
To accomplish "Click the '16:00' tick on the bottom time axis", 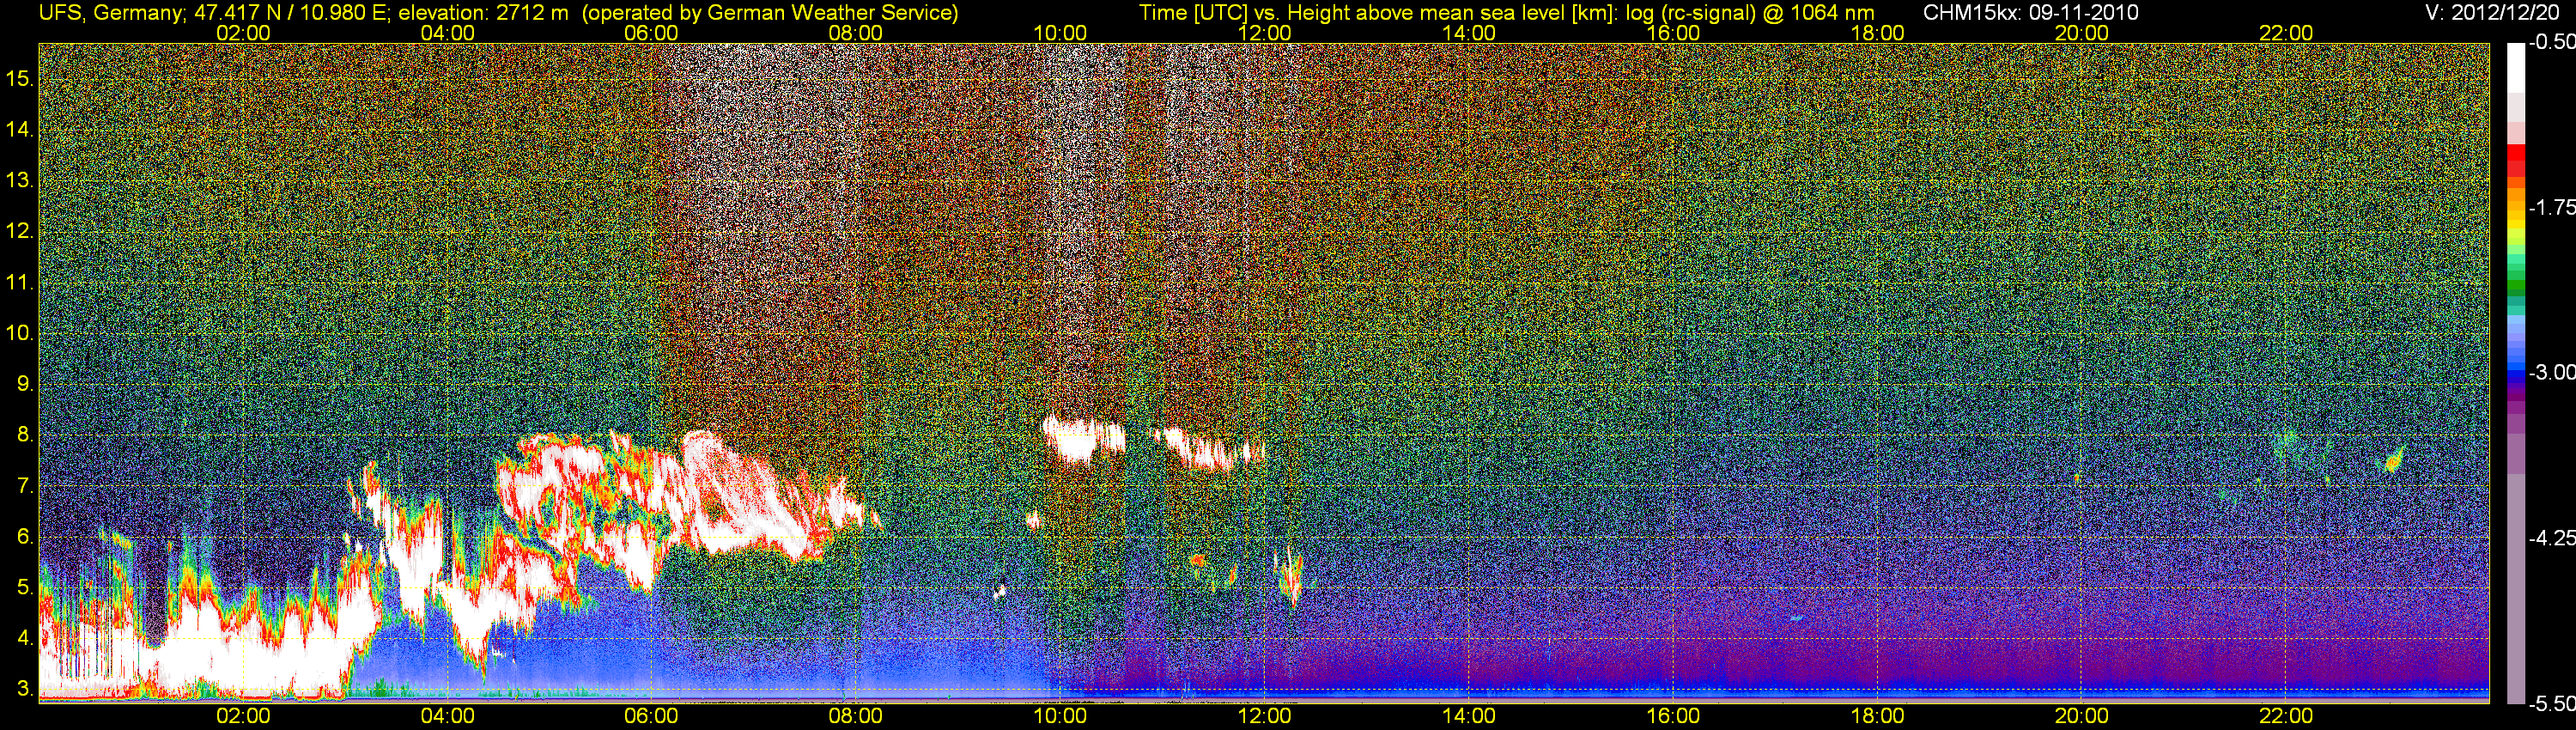I will click(x=1673, y=716).
